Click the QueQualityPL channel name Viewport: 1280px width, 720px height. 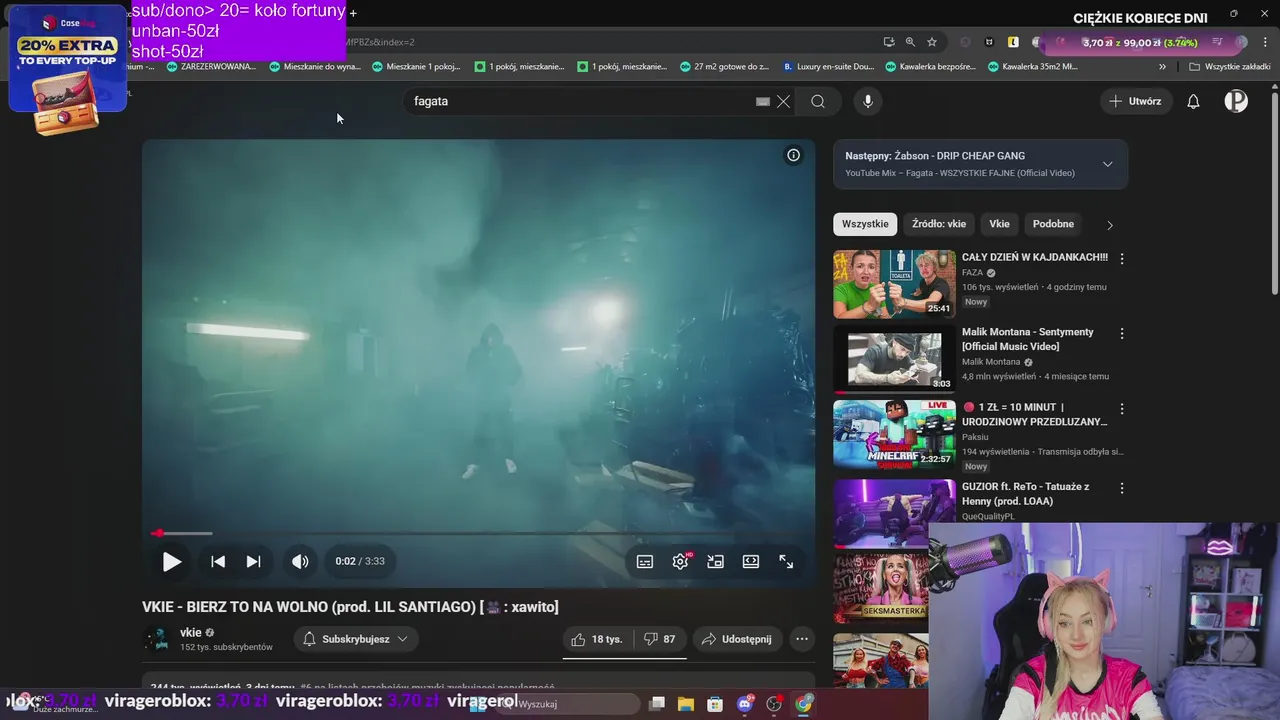click(988, 517)
